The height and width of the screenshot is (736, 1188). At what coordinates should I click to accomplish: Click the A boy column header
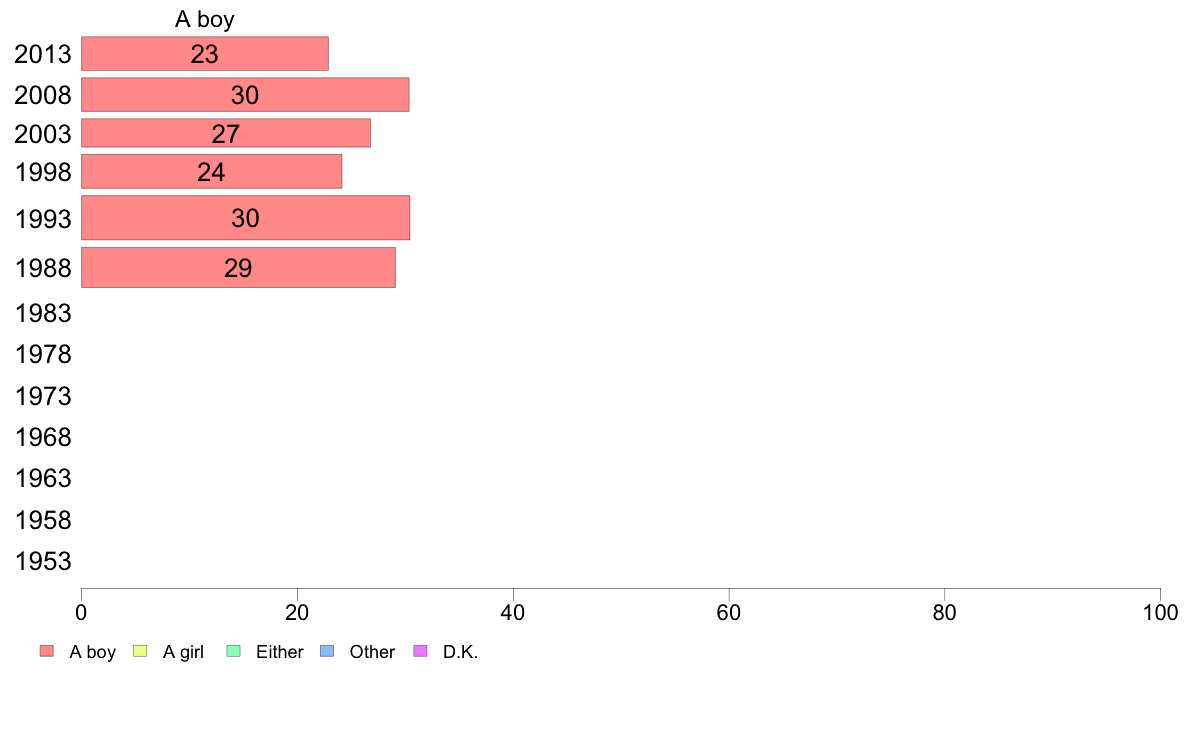(205, 19)
